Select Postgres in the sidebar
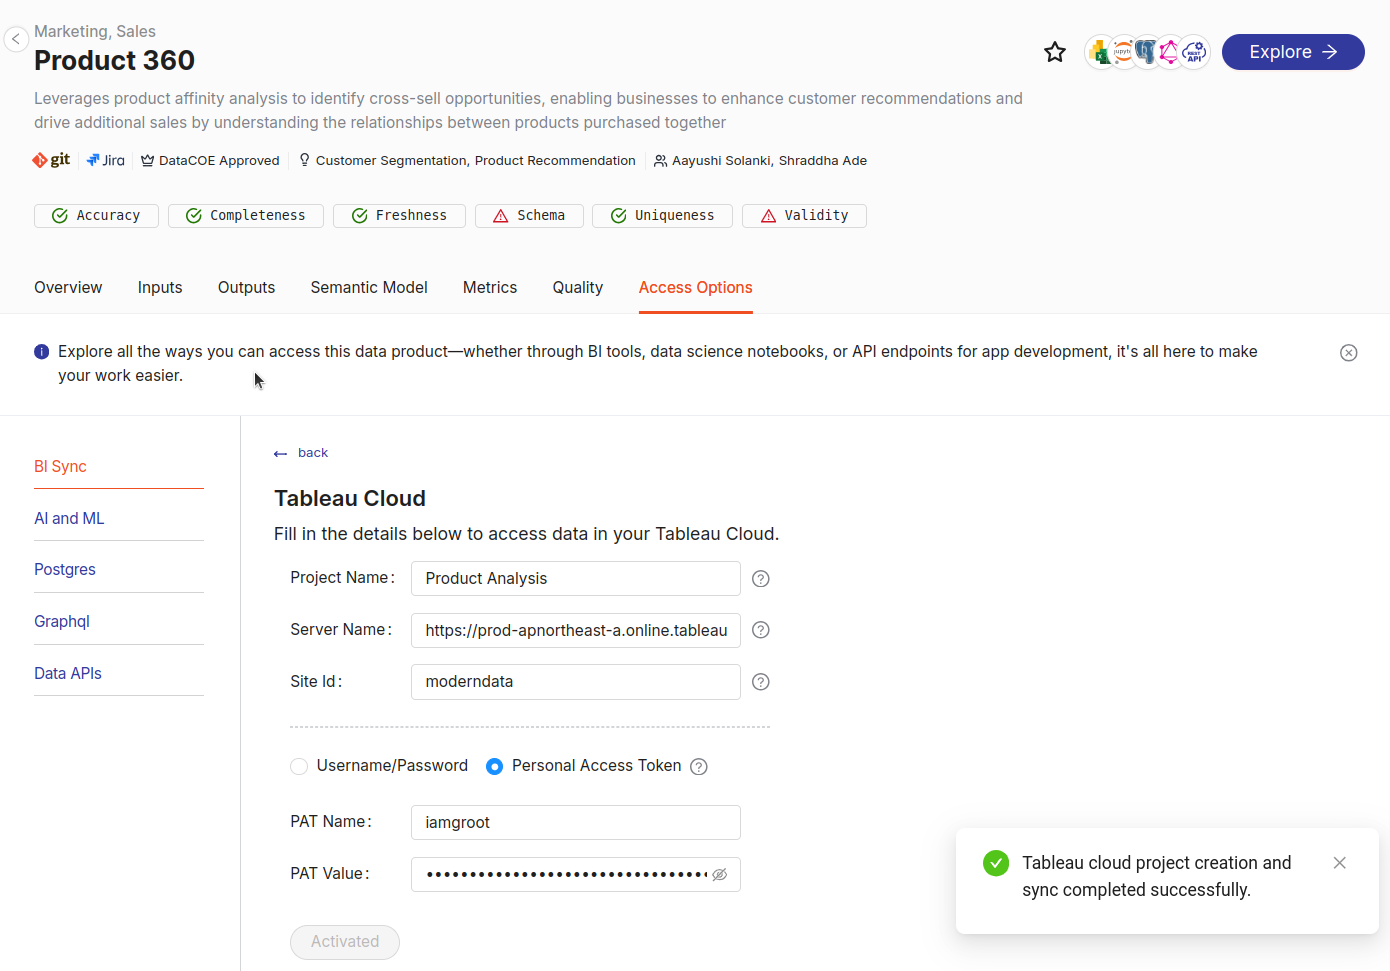 tap(65, 570)
